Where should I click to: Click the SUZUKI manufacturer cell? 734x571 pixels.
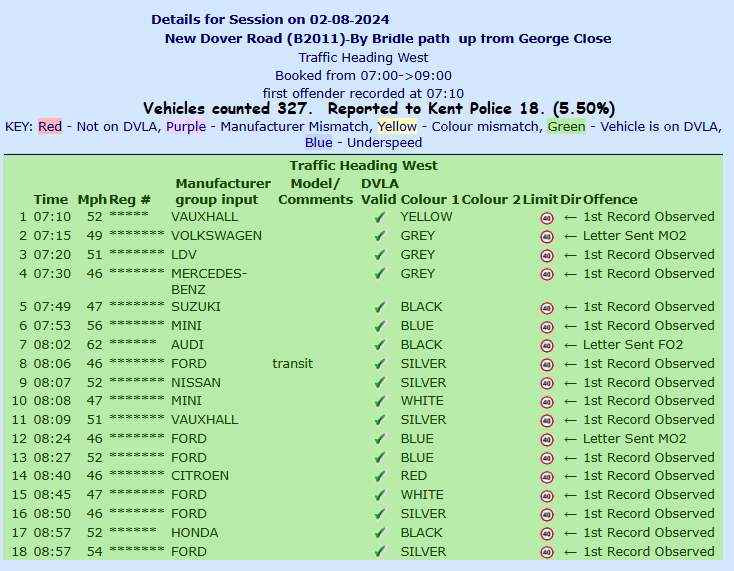196,307
